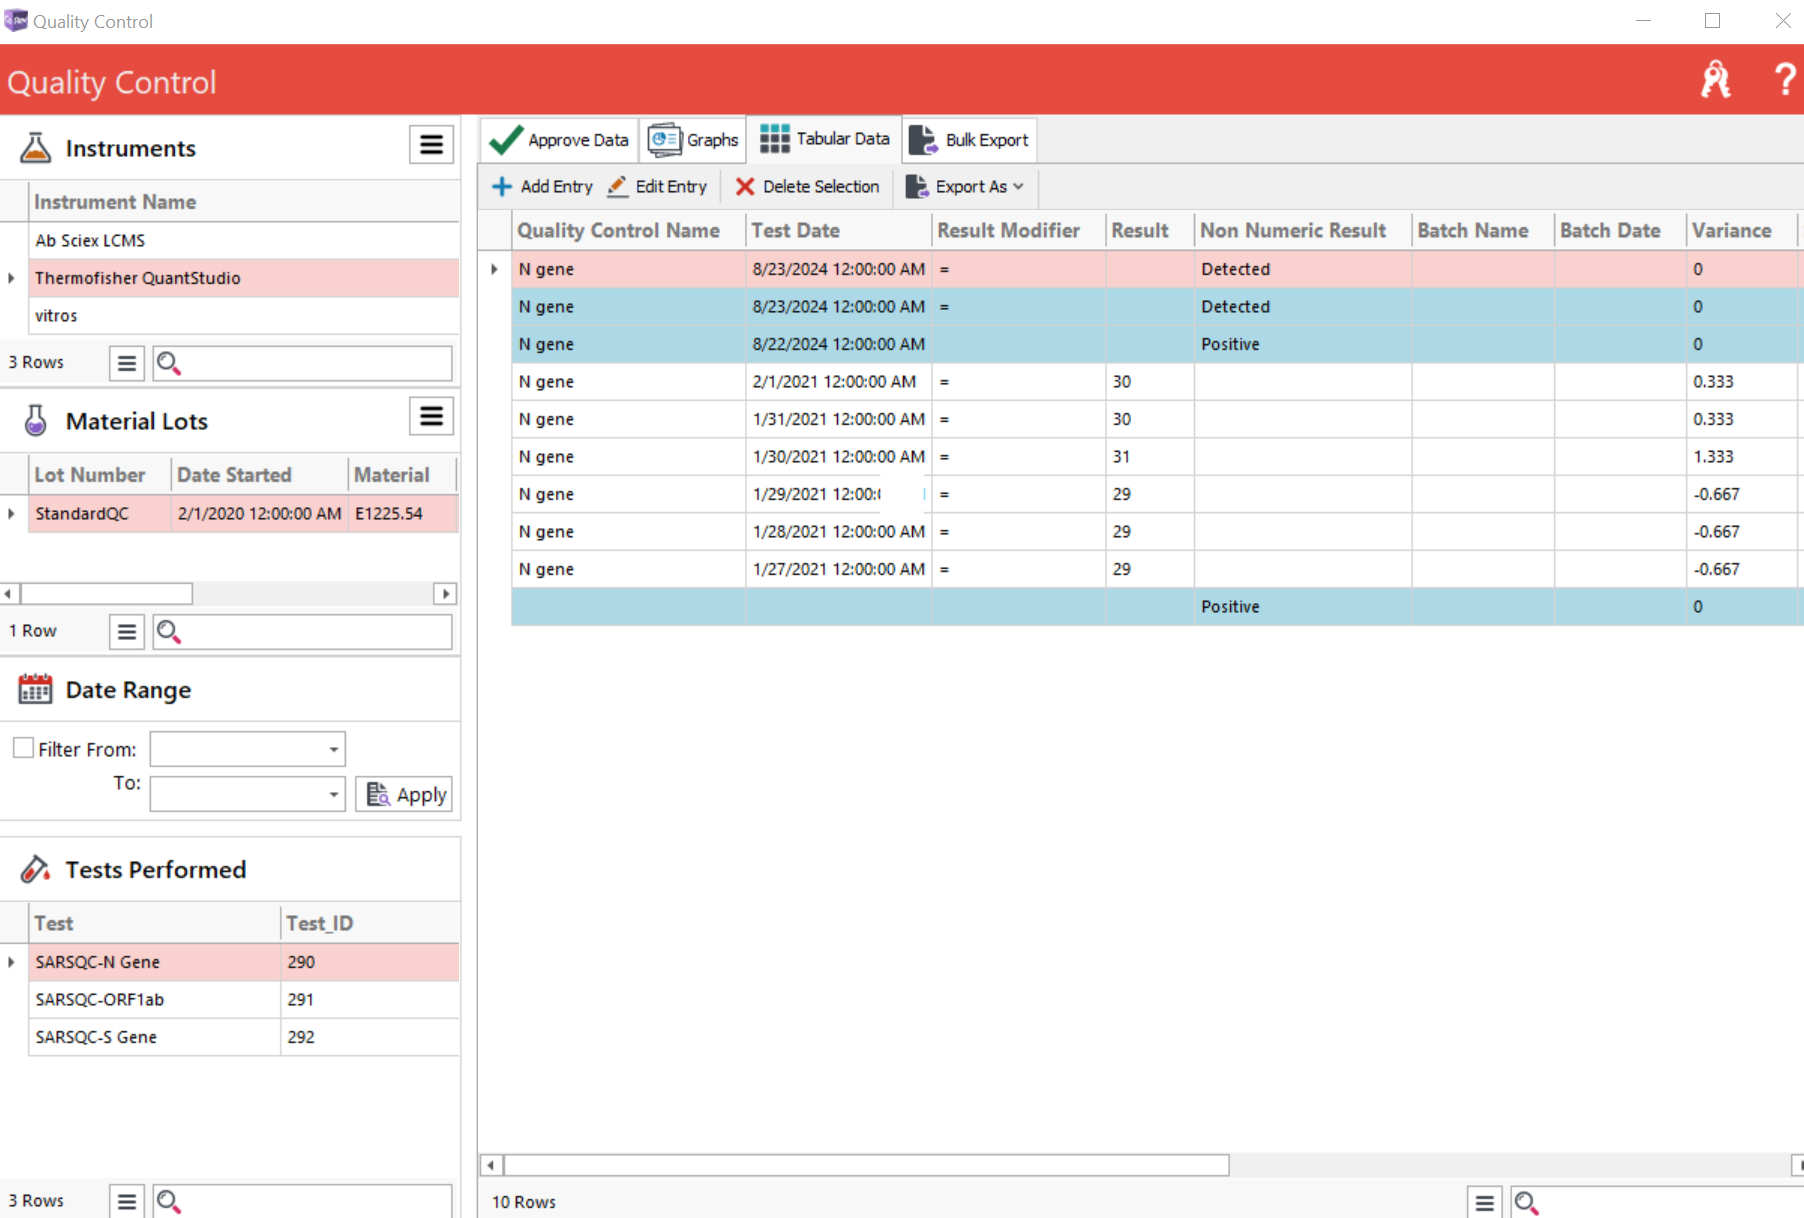
Task: Click the Add Entry button
Action: click(x=543, y=187)
